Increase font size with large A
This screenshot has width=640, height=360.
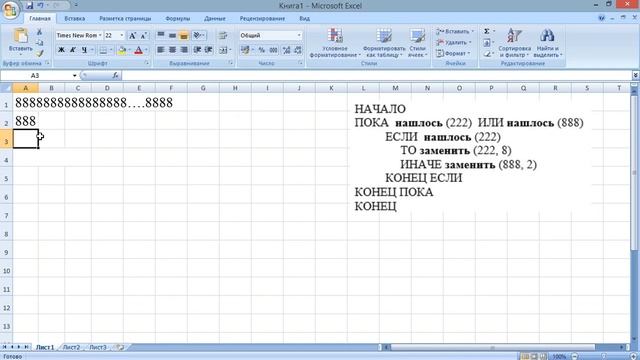tap(132, 36)
